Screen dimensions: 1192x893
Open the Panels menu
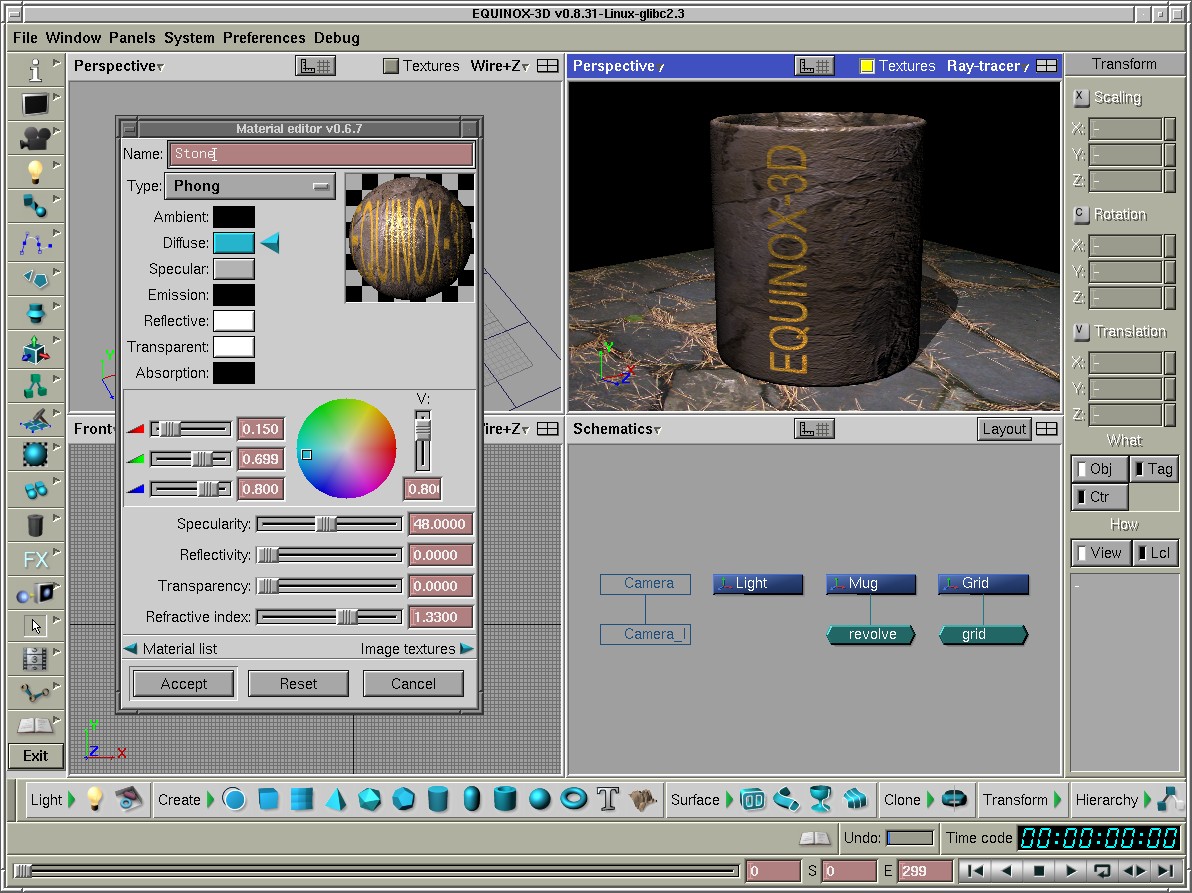(x=132, y=37)
